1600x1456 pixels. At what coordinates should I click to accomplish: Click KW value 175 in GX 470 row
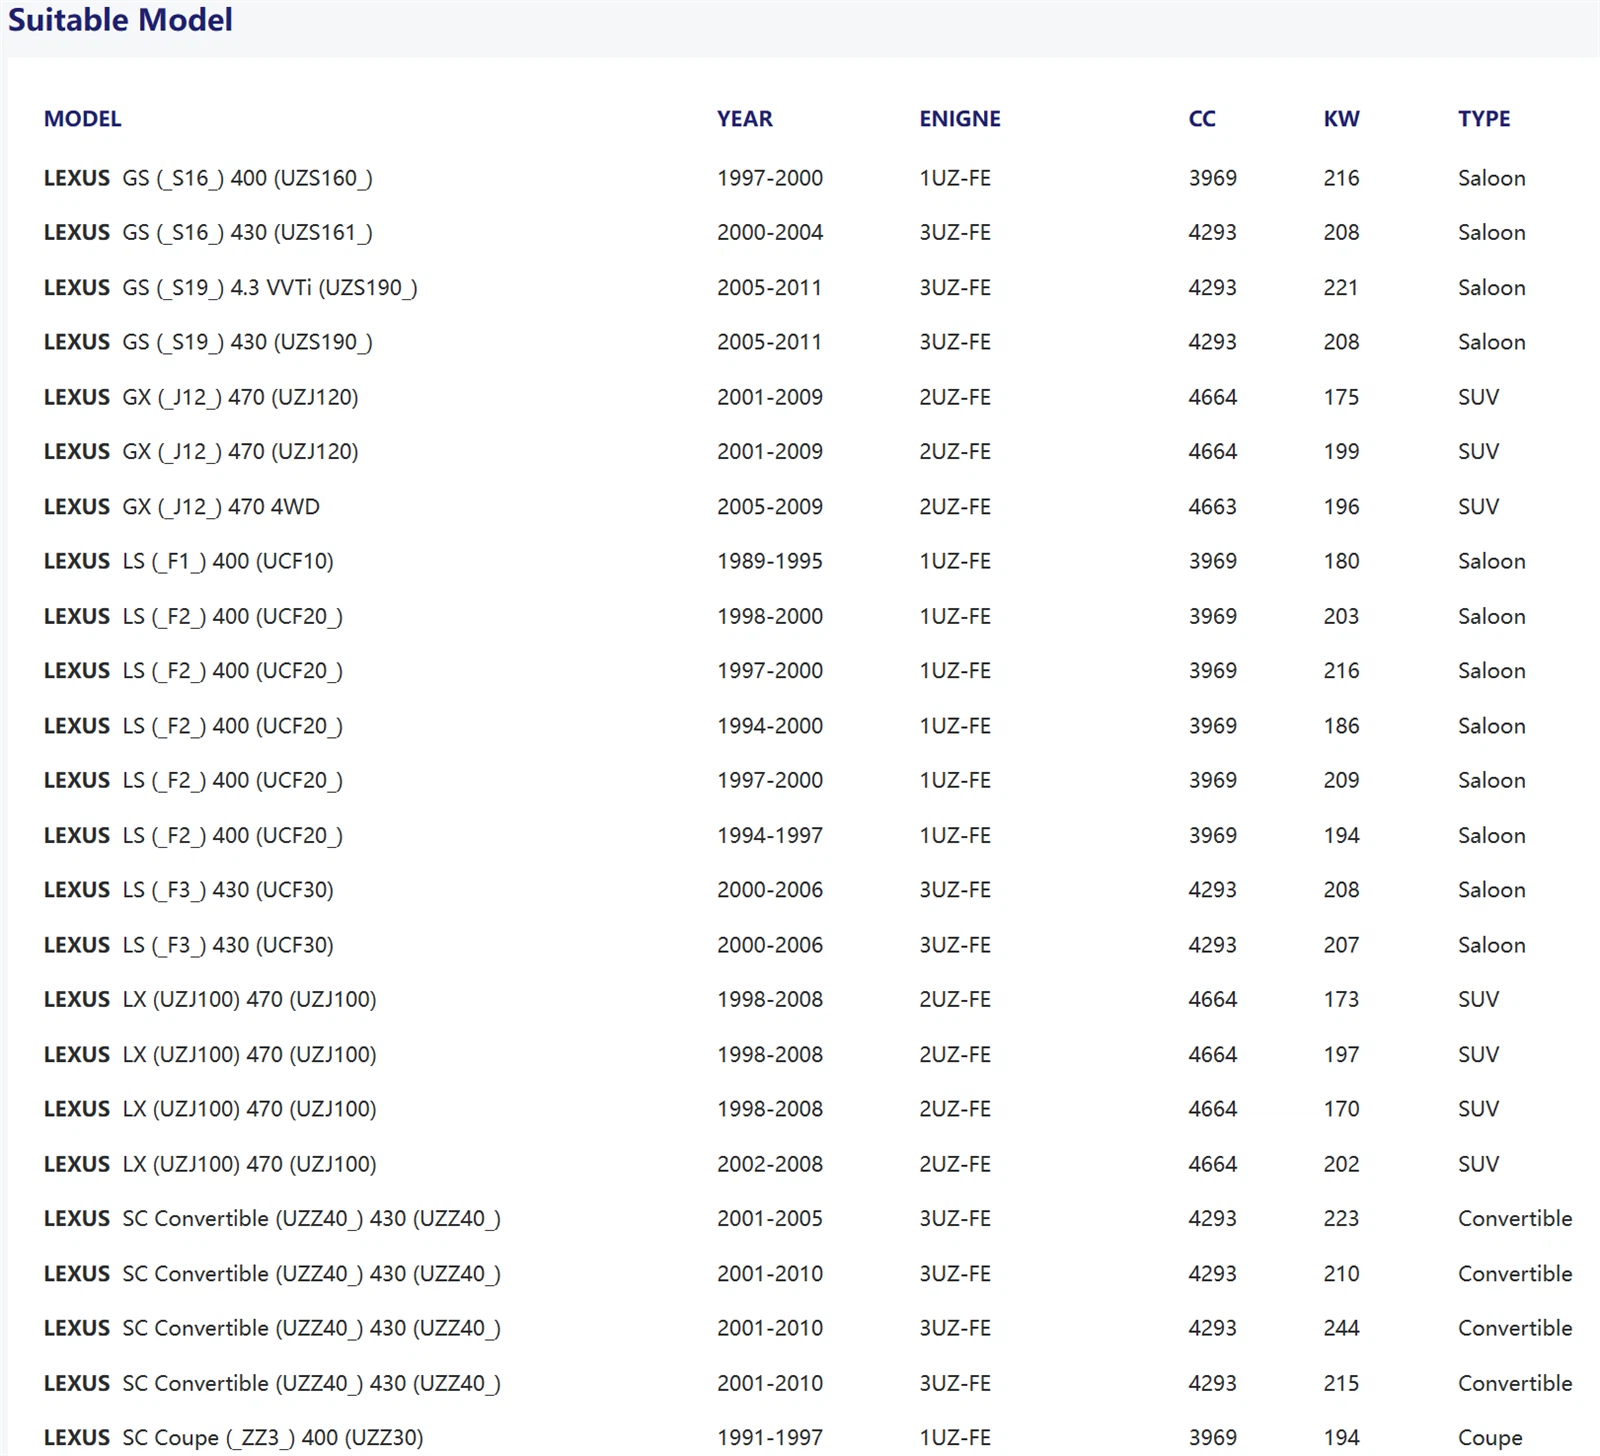(x=1341, y=397)
